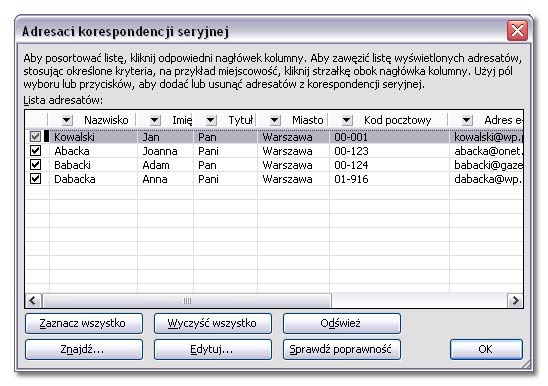Open the Adres e-mail column filter arrow

click(467, 121)
